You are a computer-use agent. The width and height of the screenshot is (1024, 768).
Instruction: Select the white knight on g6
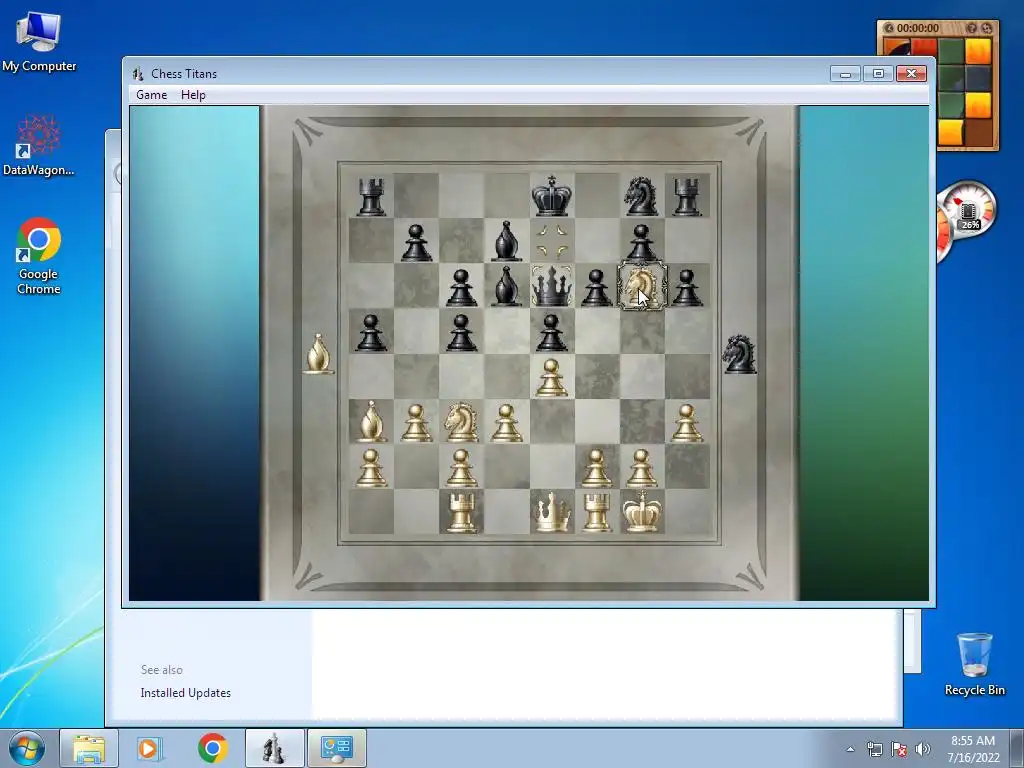[642, 285]
